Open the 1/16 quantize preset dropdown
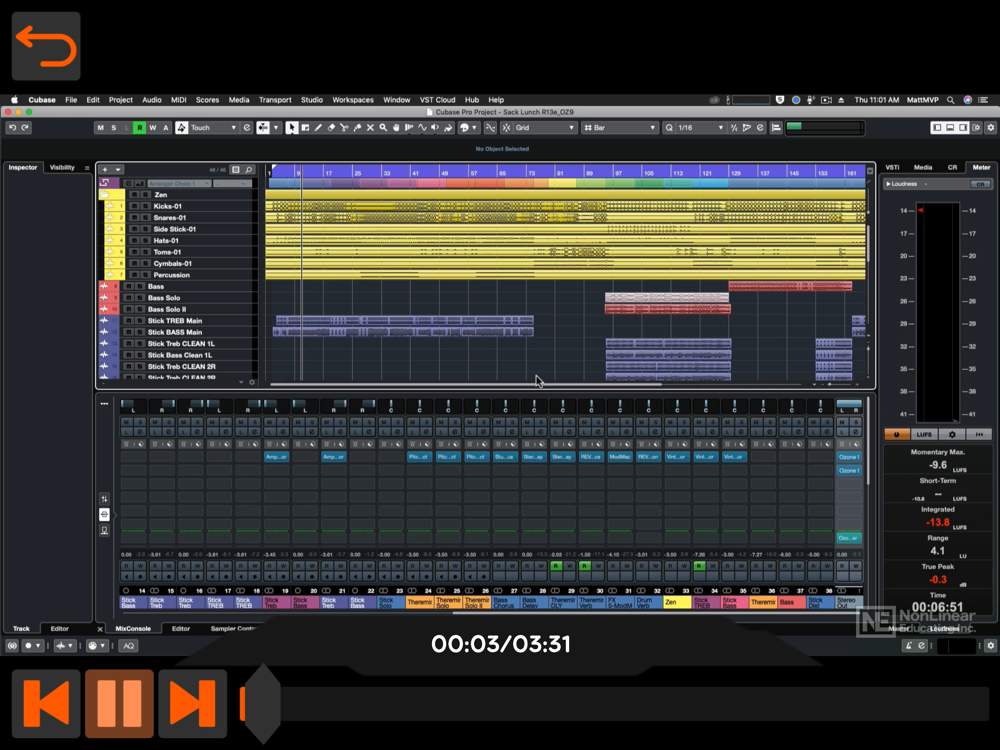 pos(700,128)
